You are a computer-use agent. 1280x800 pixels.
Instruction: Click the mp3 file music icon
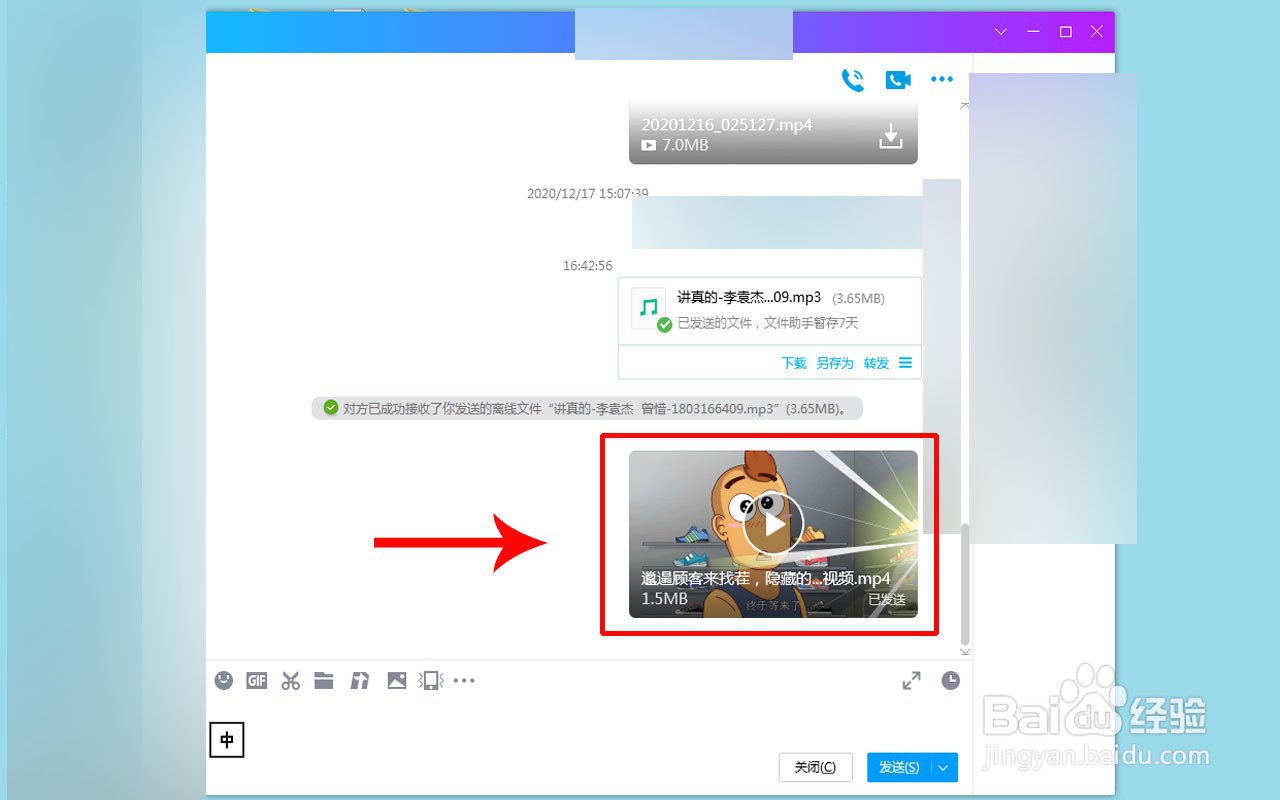649,308
